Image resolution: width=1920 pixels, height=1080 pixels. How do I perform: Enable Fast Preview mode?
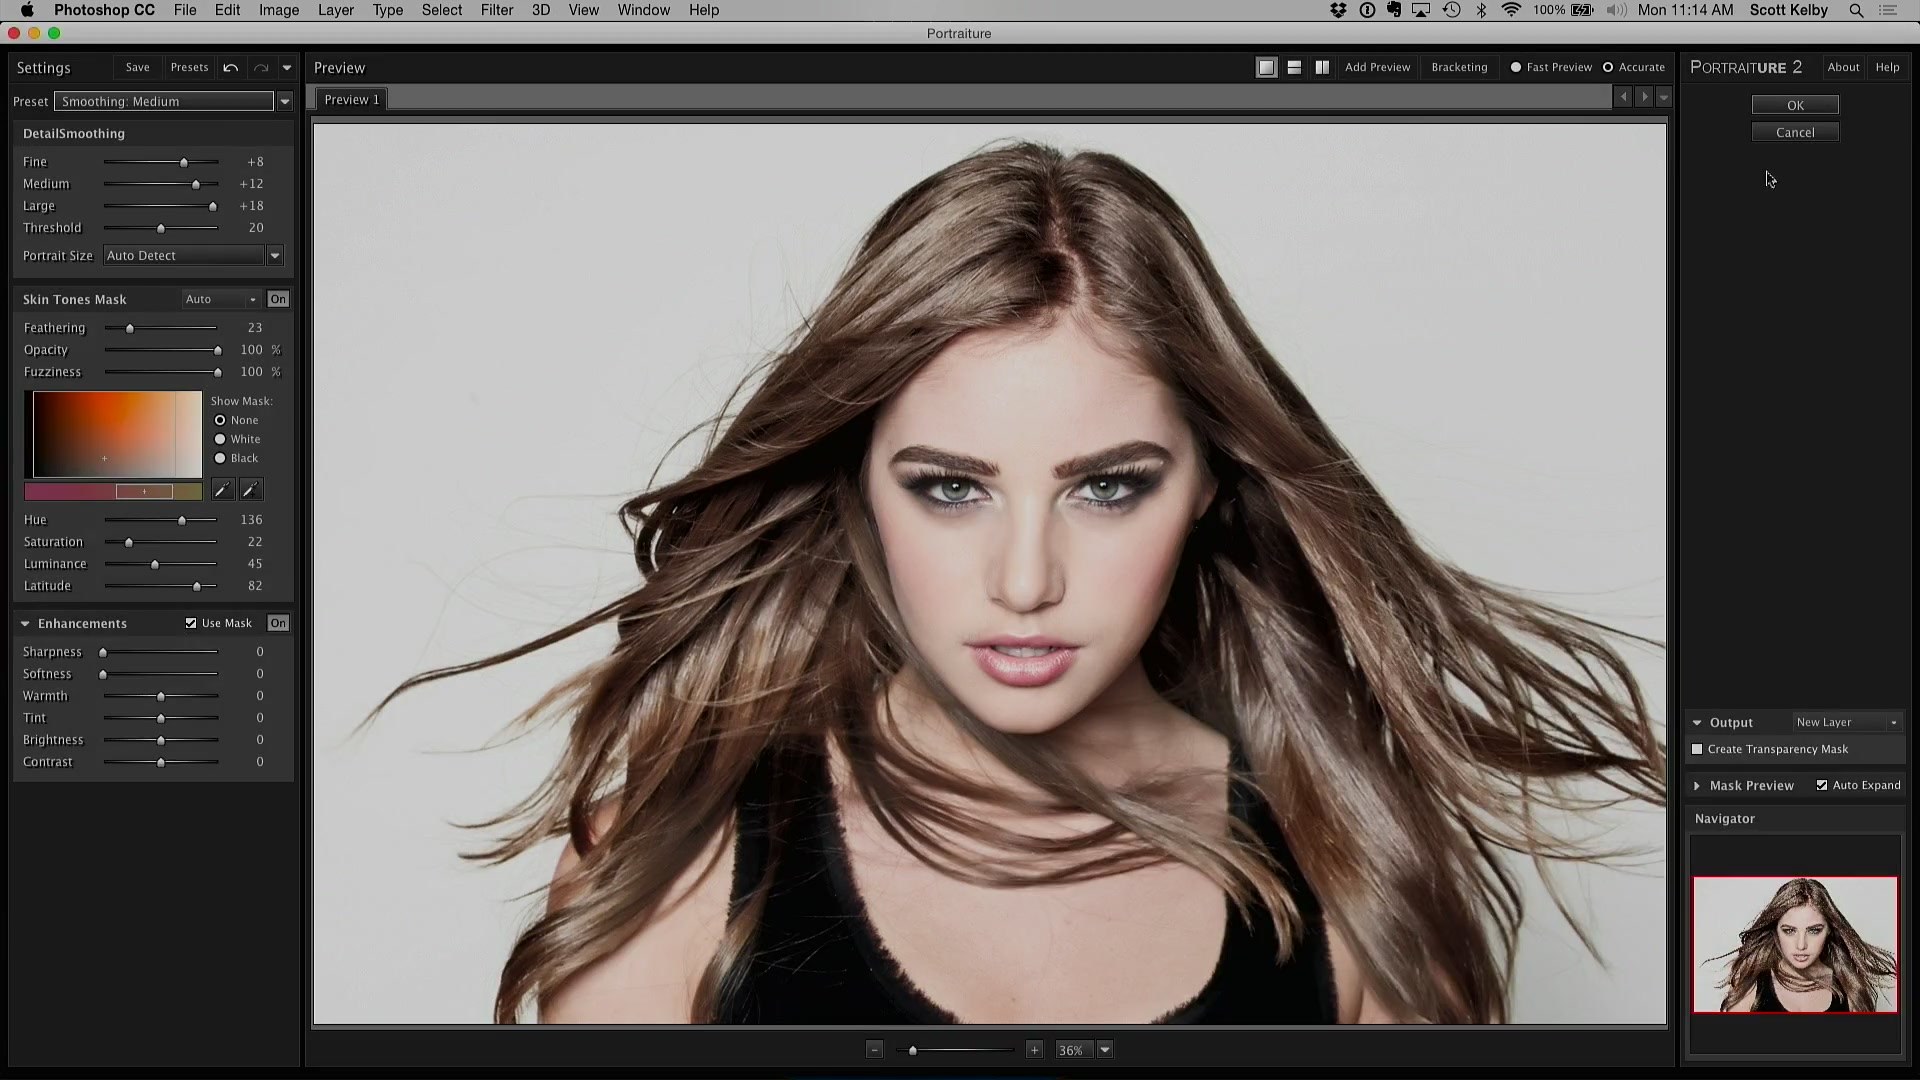tap(1516, 67)
